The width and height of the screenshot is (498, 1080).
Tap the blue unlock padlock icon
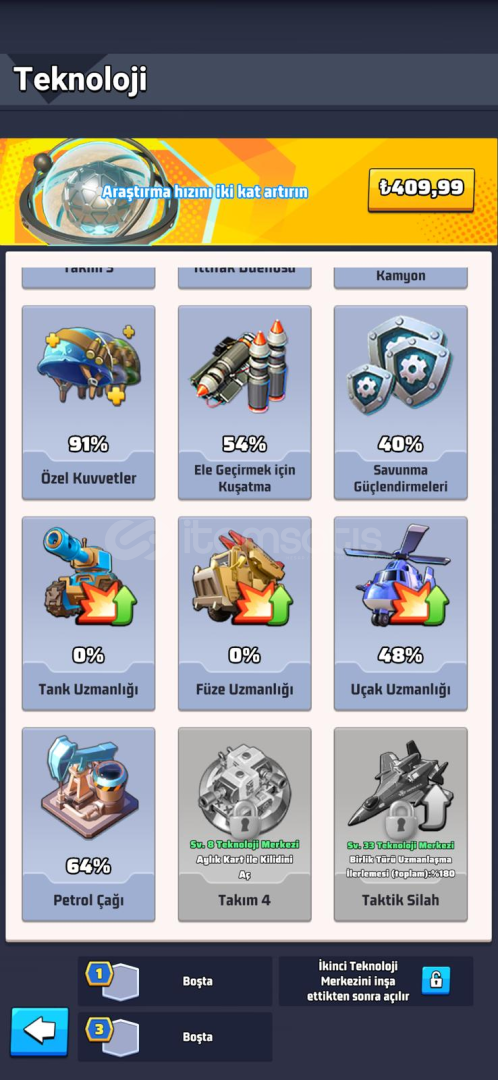coord(436,980)
